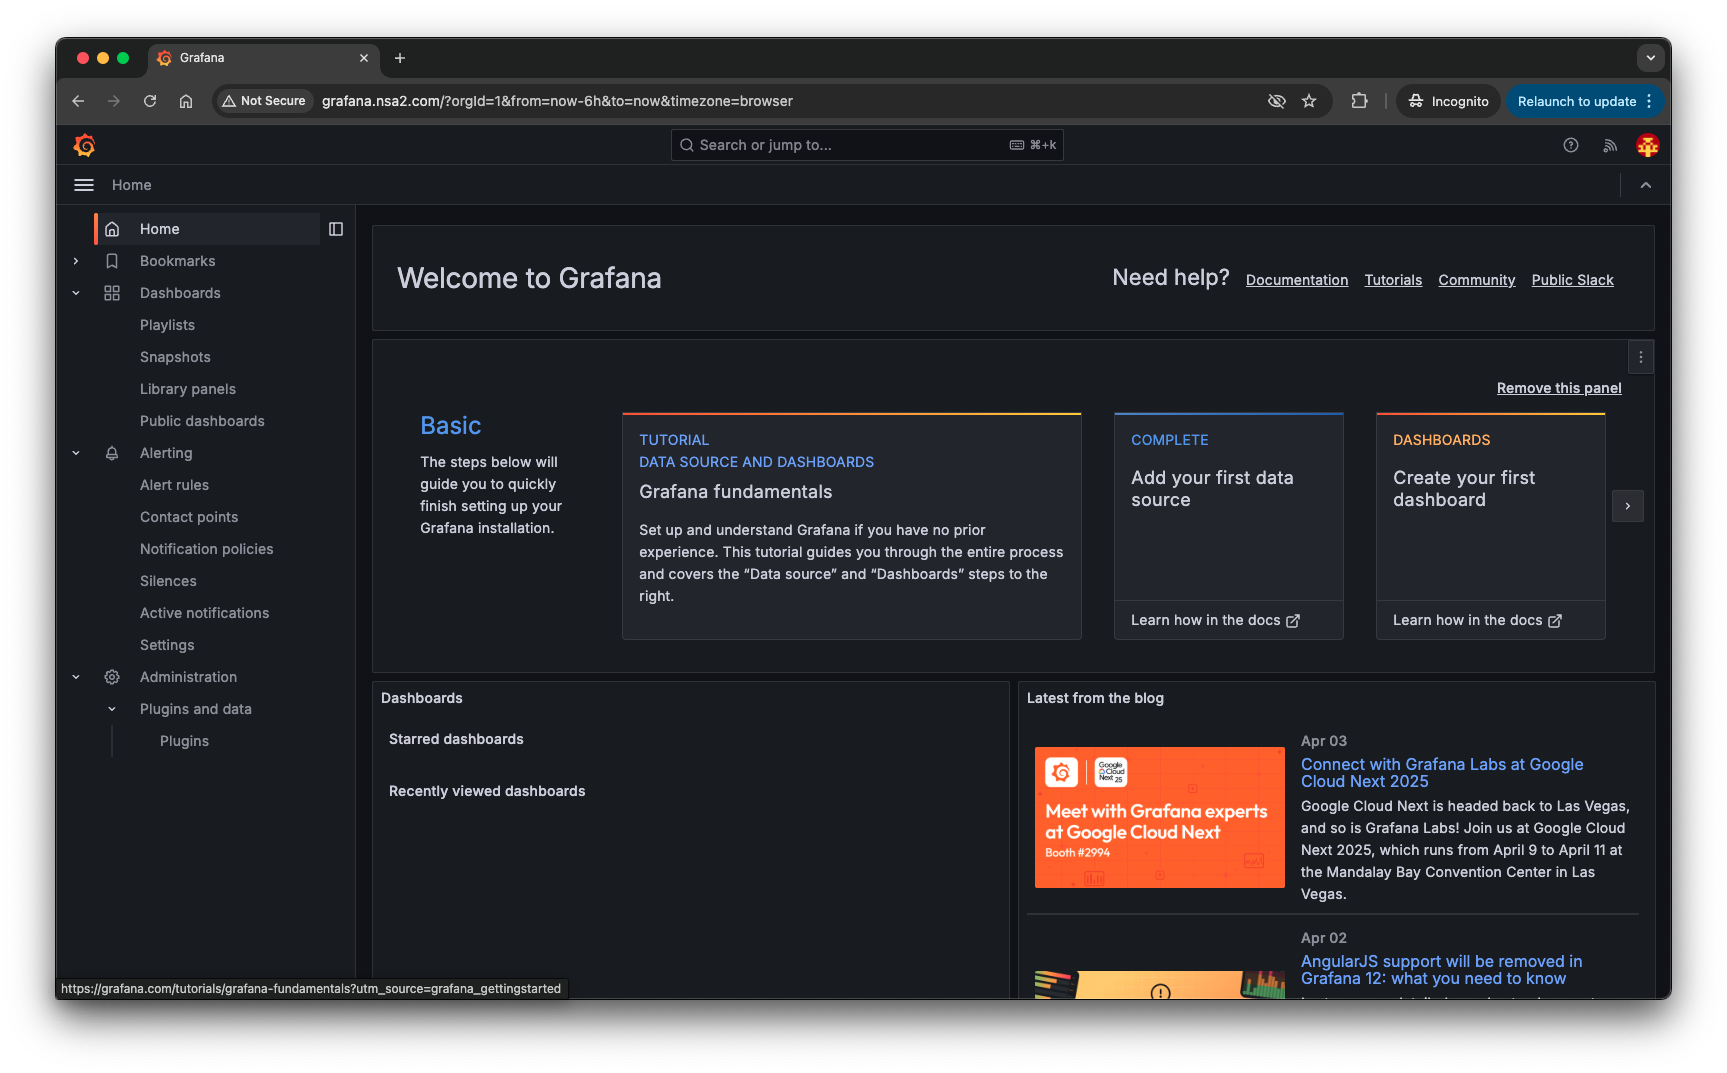Open Connect with Grafana Labs blog post
The width and height of the screenshot is (1727, 1073).
[1442, 773]
